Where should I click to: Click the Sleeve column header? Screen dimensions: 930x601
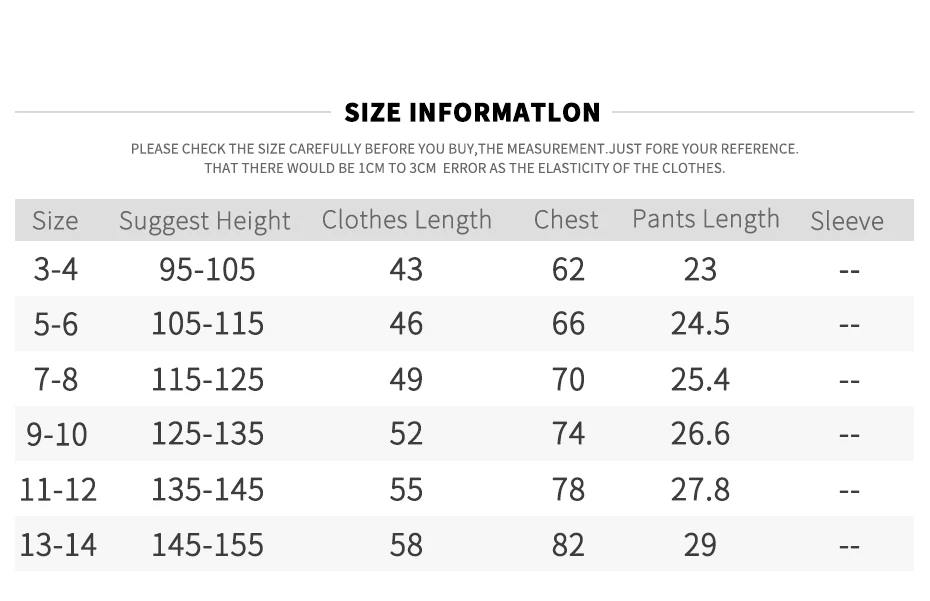pos(846,221)
